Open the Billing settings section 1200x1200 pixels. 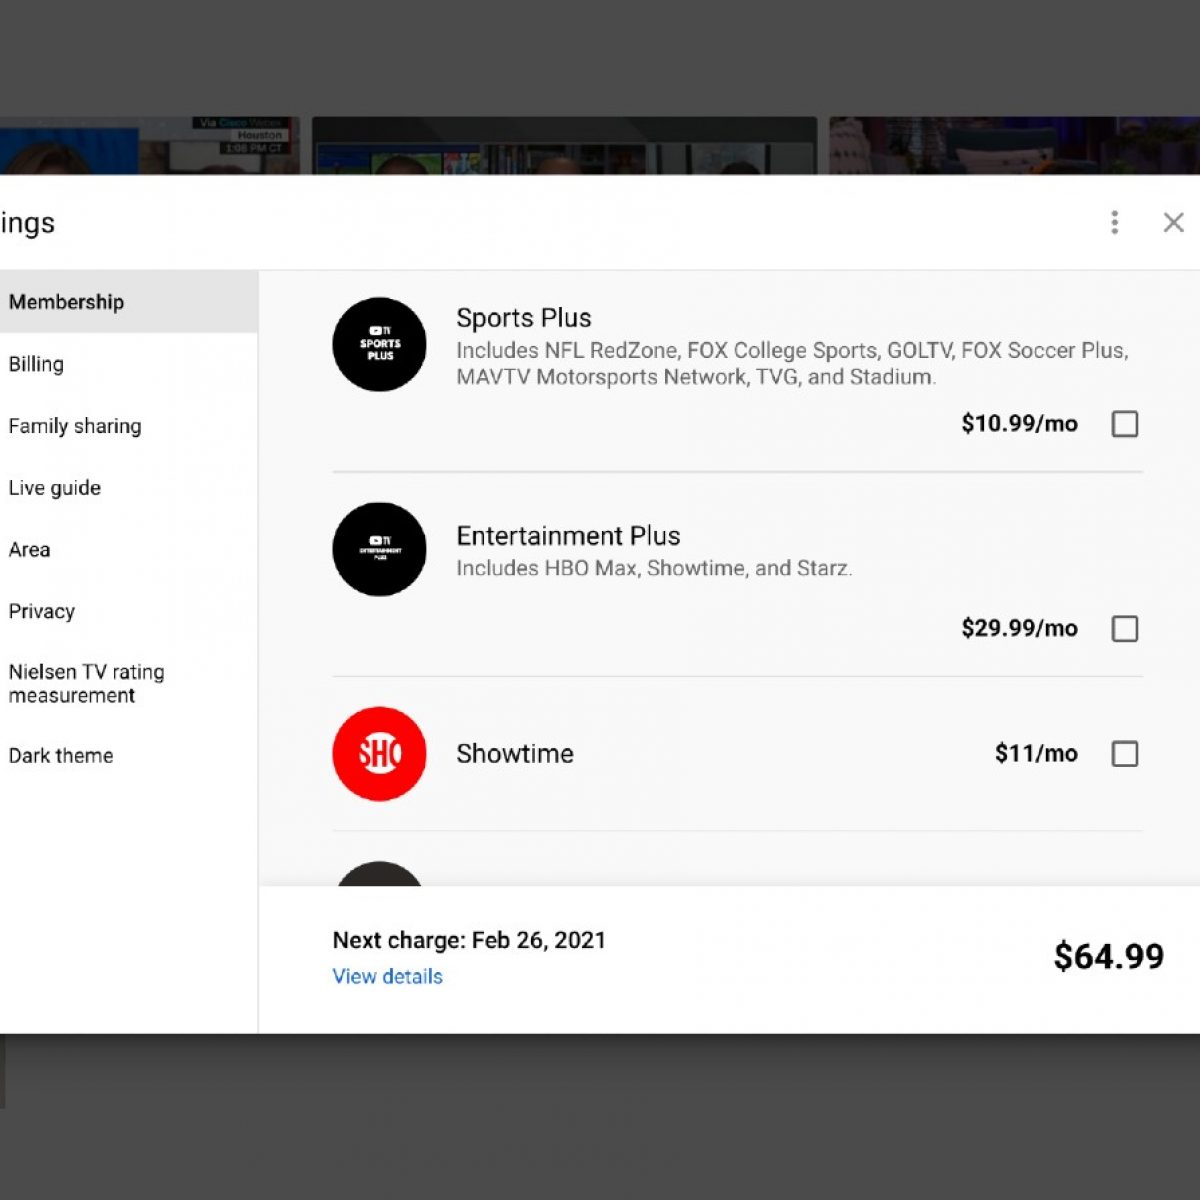point(36,364)
